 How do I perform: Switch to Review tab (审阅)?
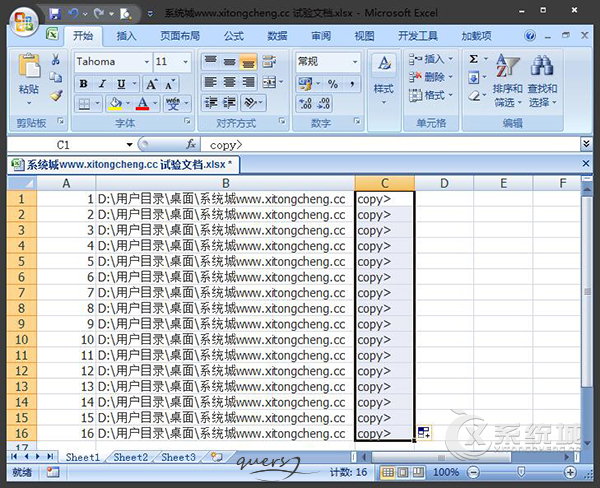321,36
